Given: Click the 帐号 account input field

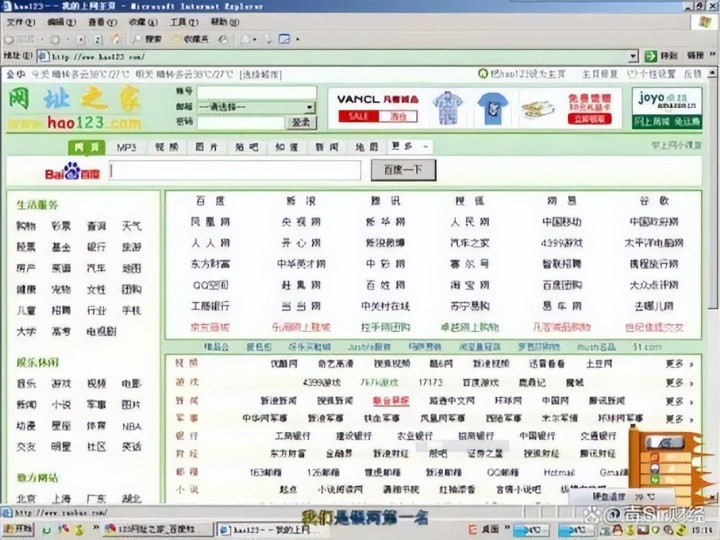Looking at the screenshot, I should click(257, 92).
